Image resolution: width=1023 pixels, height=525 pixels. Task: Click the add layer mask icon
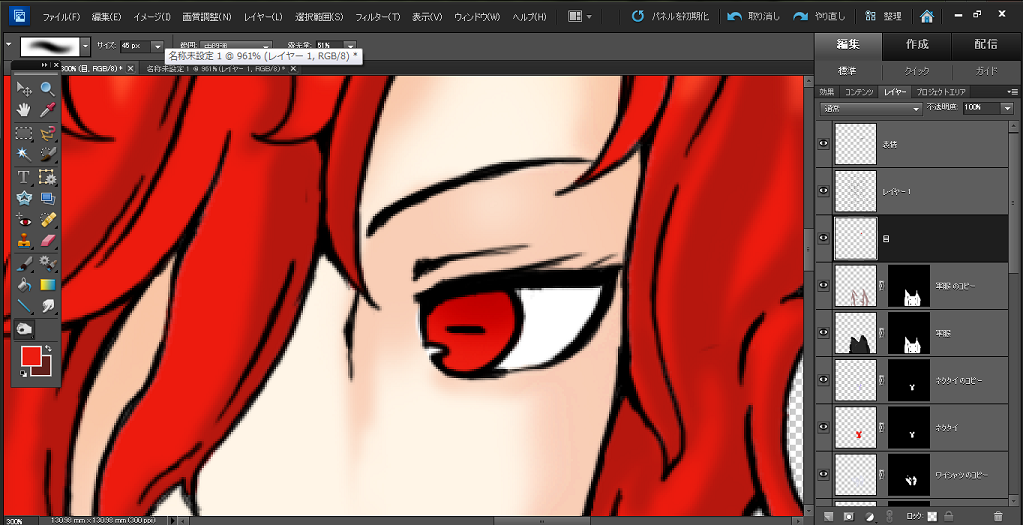click(x=849, y=516)
